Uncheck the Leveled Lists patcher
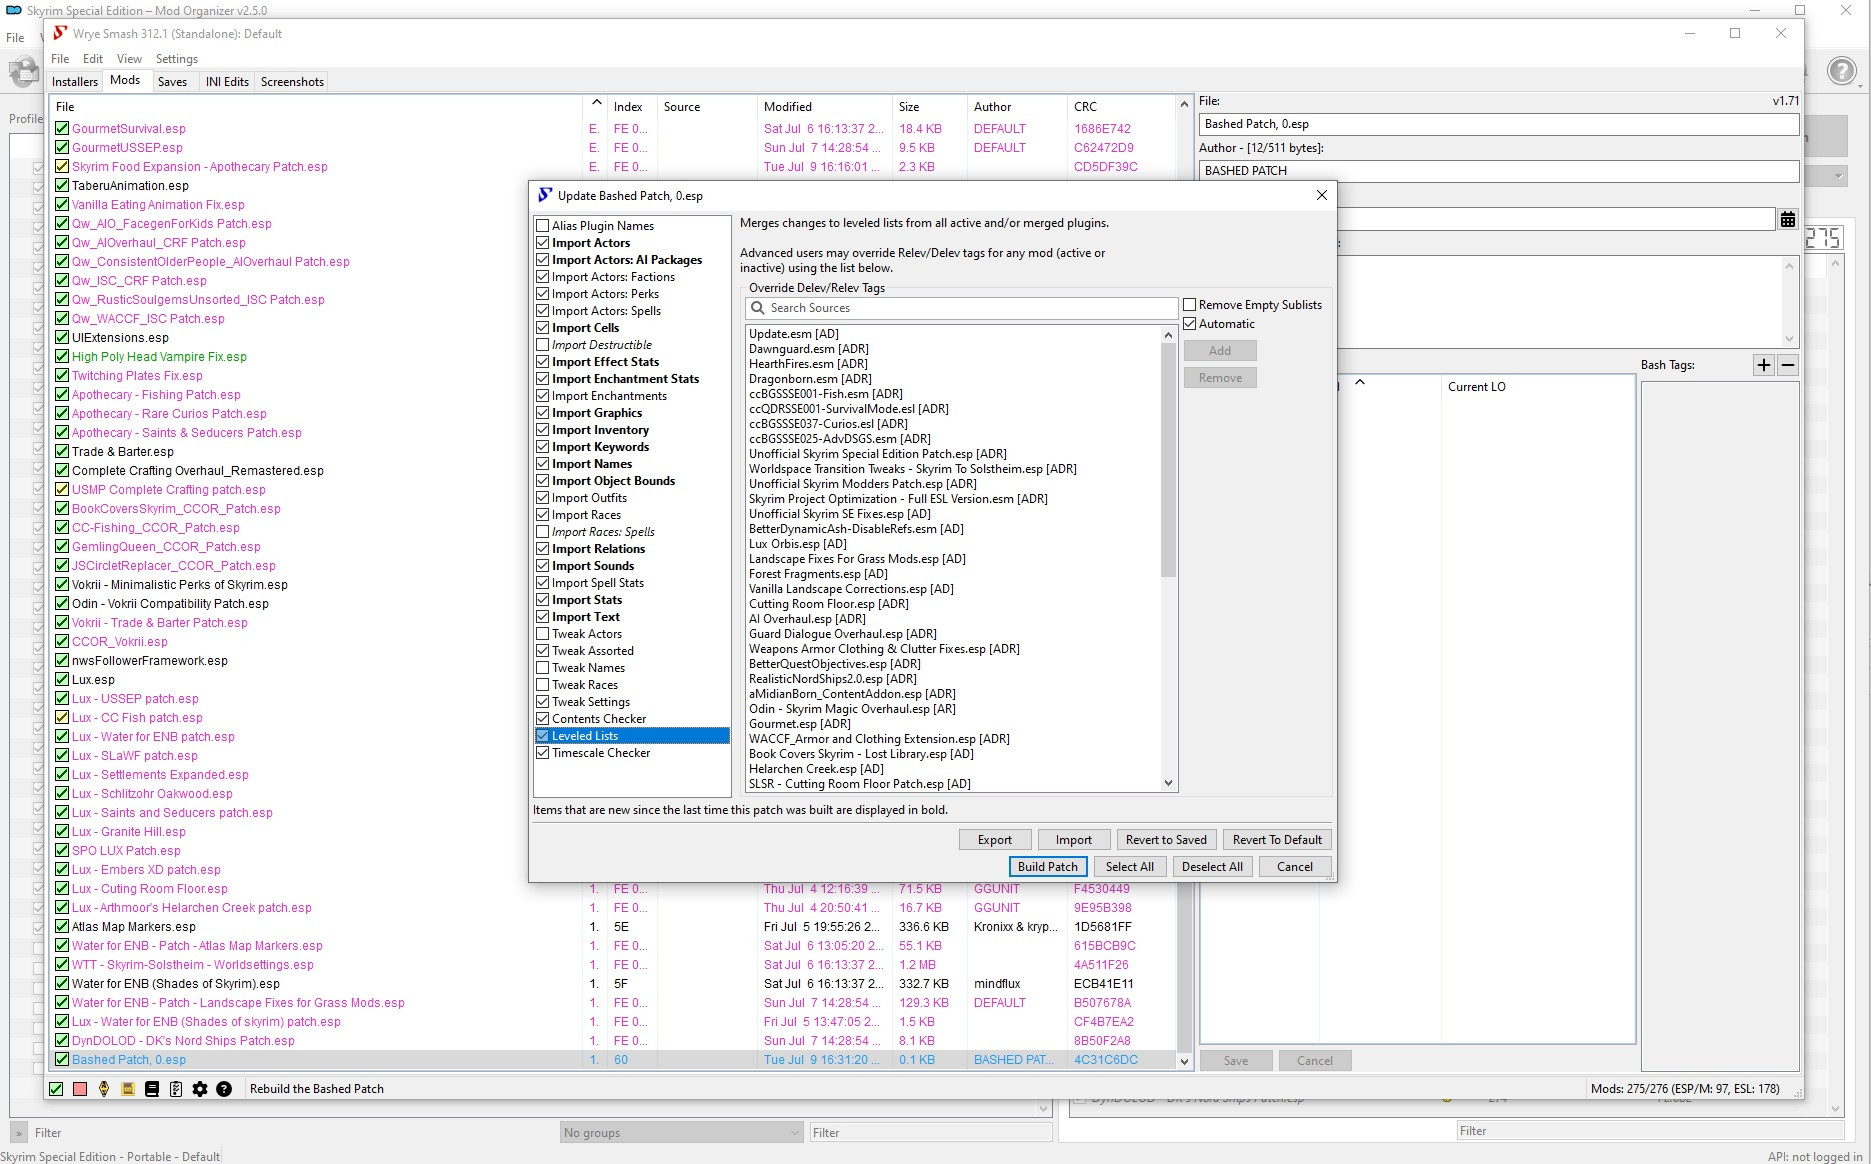 (543, 736)
